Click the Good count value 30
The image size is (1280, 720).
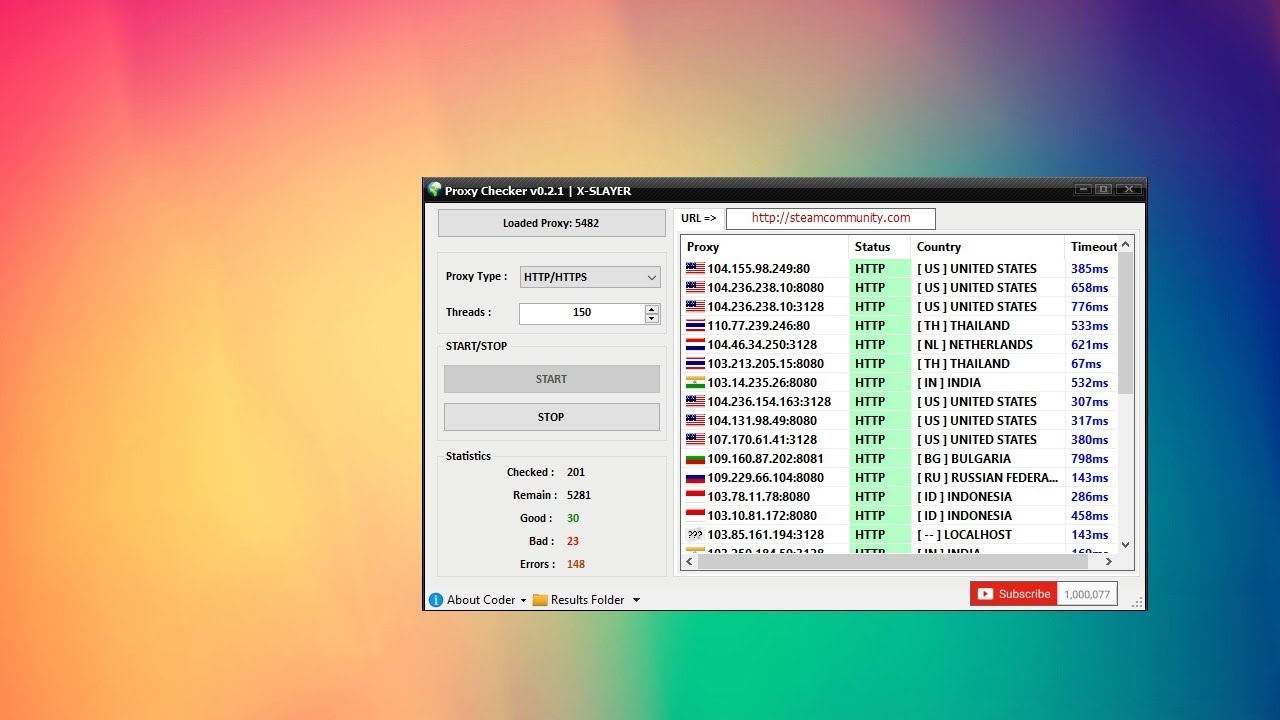point(573,518)
